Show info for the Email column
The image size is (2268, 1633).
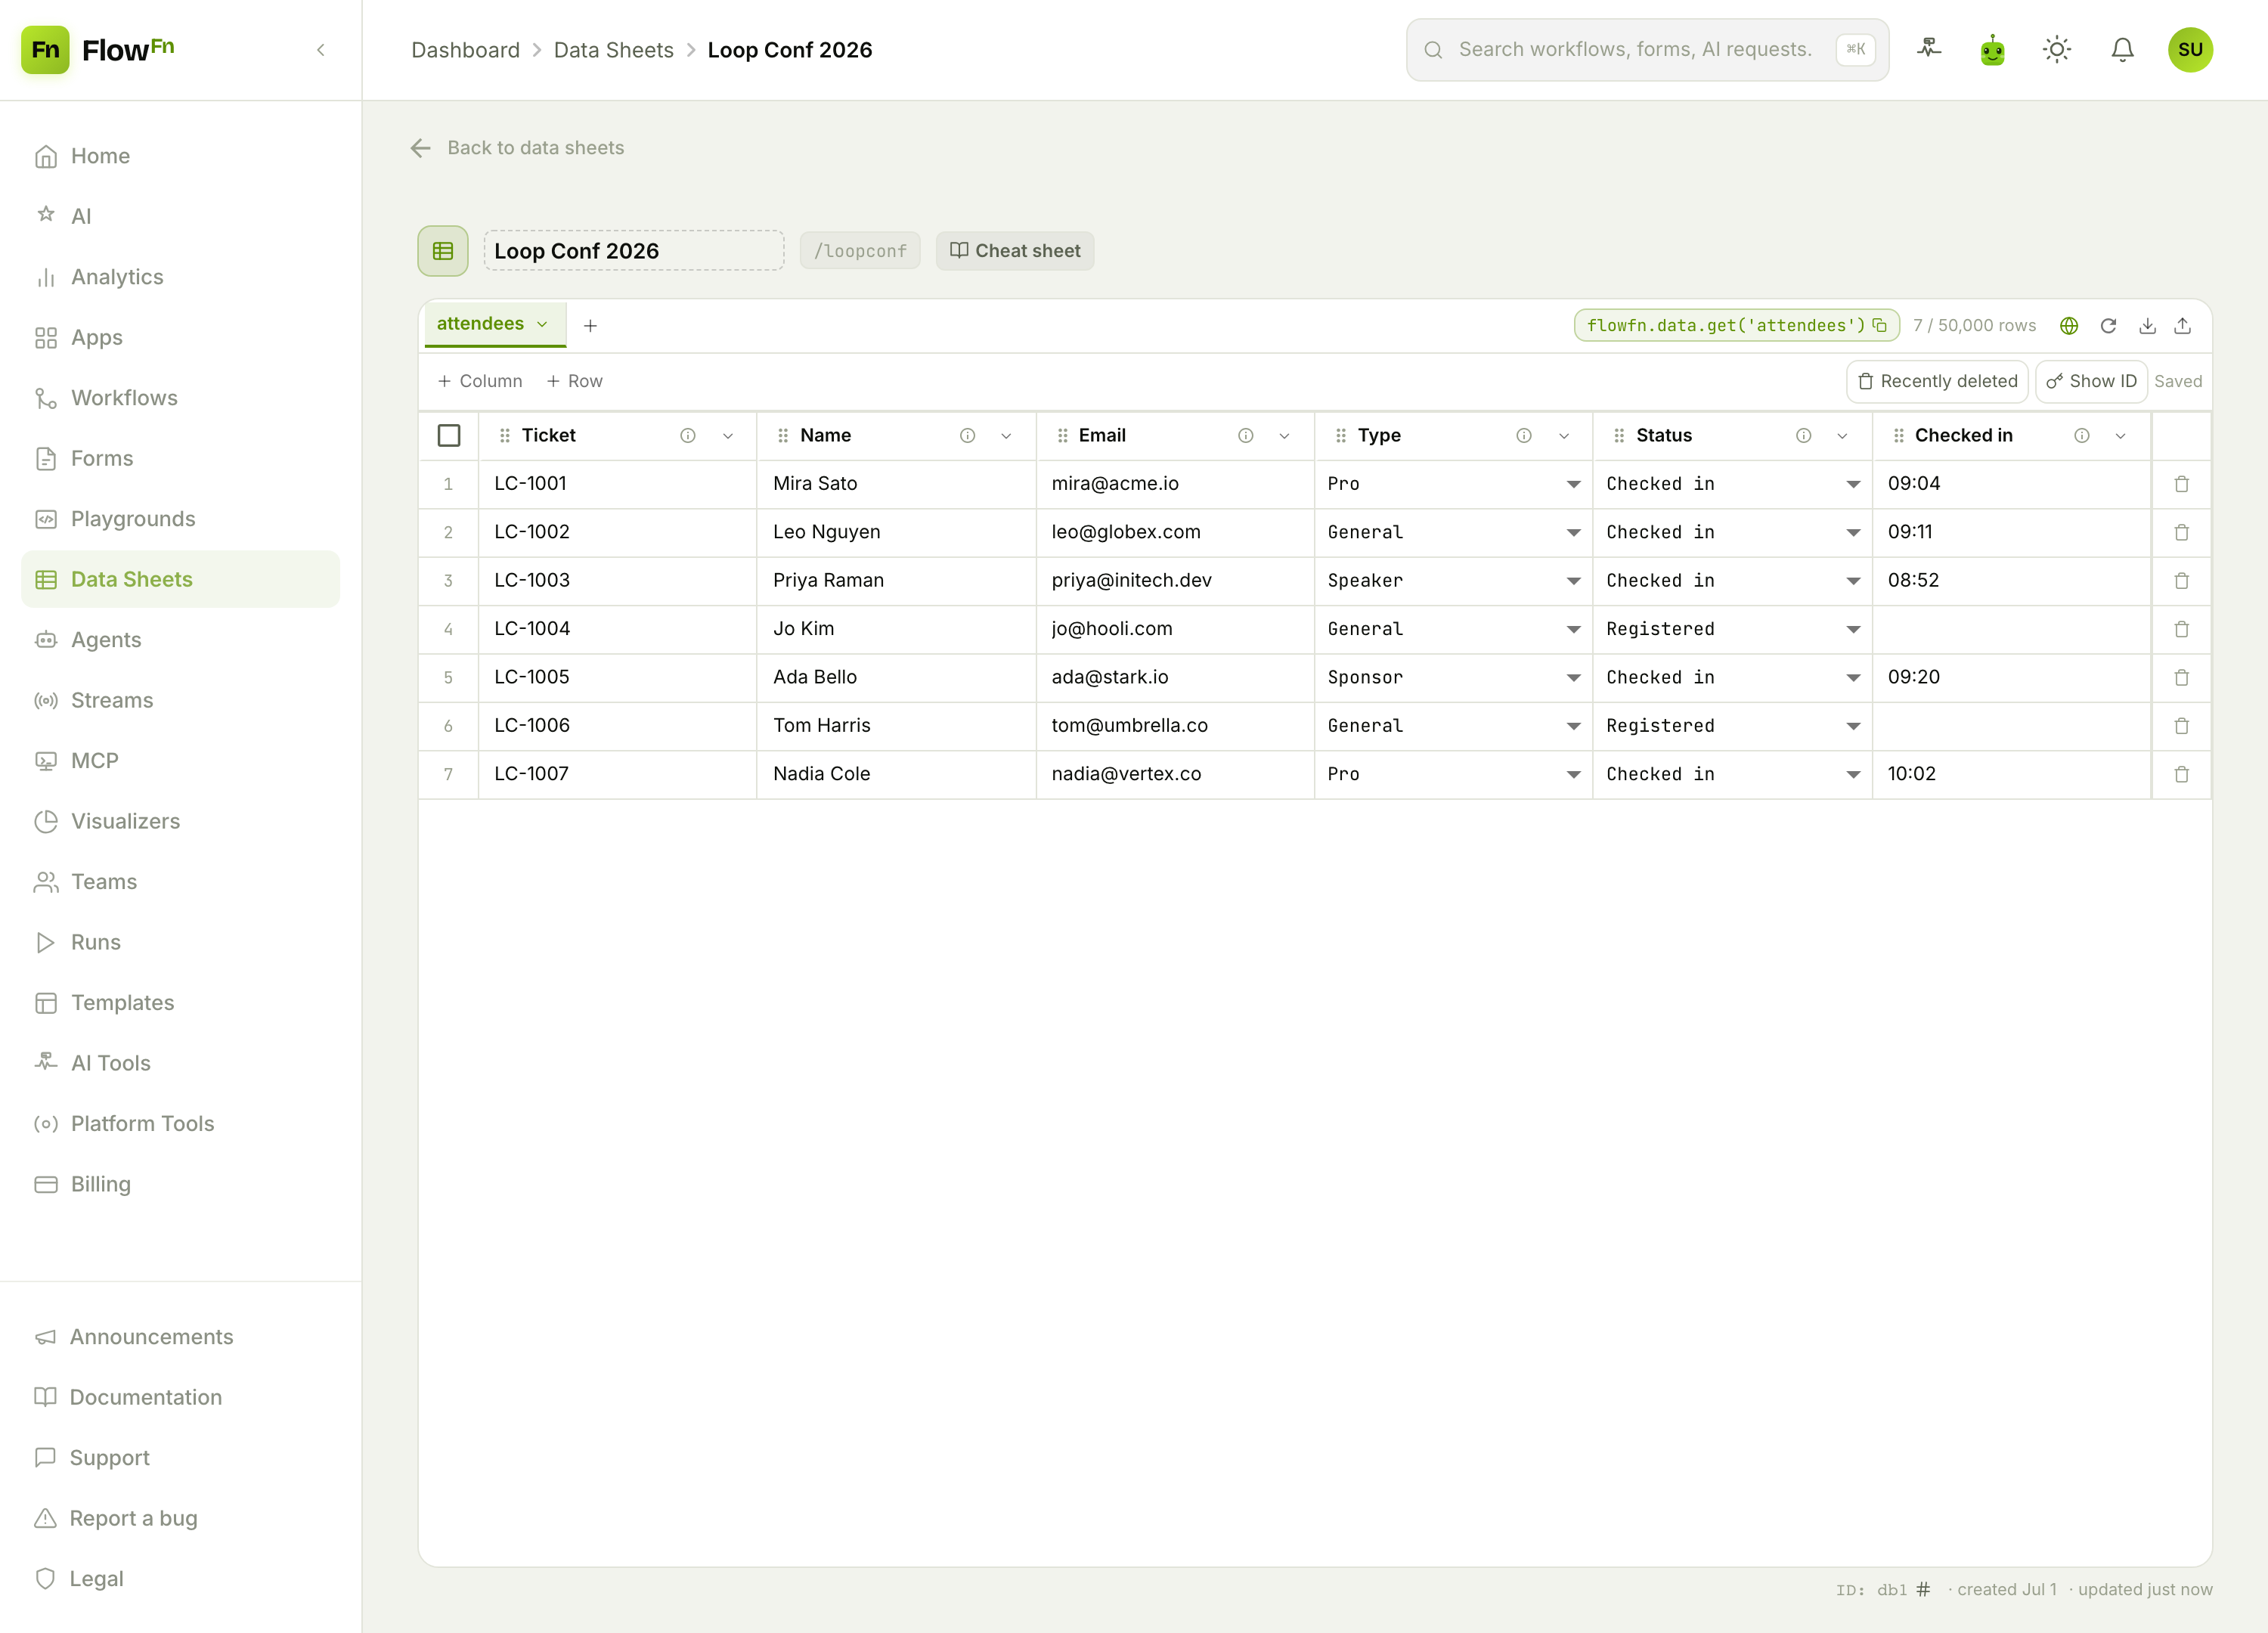click(x=1245, y=436)
